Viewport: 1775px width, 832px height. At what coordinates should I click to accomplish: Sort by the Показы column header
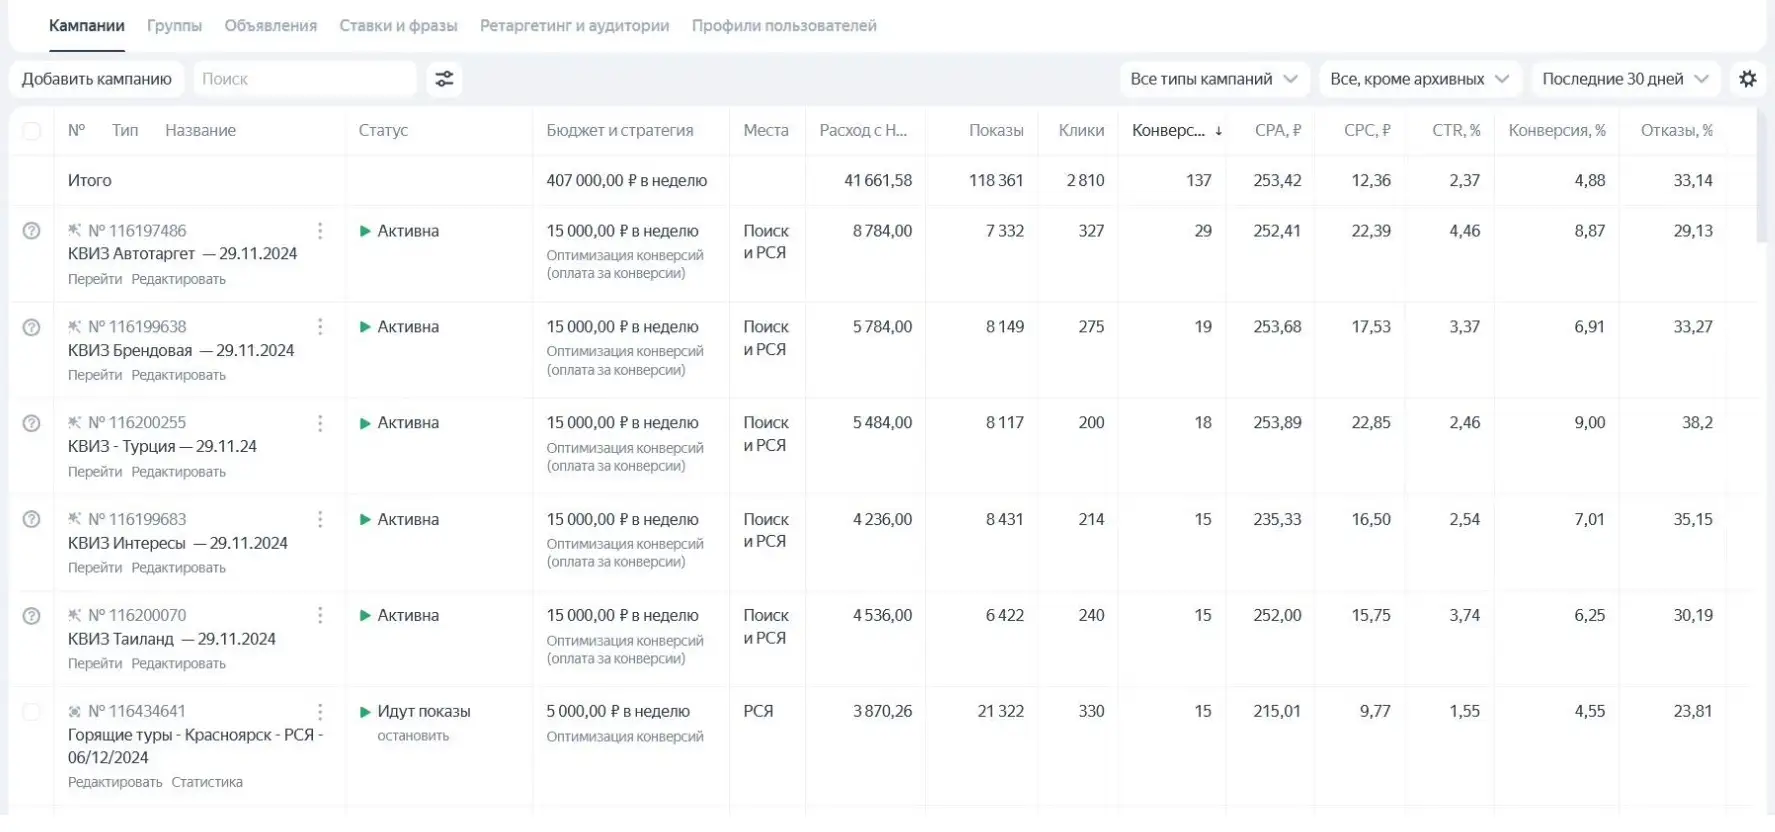(996, 131)
